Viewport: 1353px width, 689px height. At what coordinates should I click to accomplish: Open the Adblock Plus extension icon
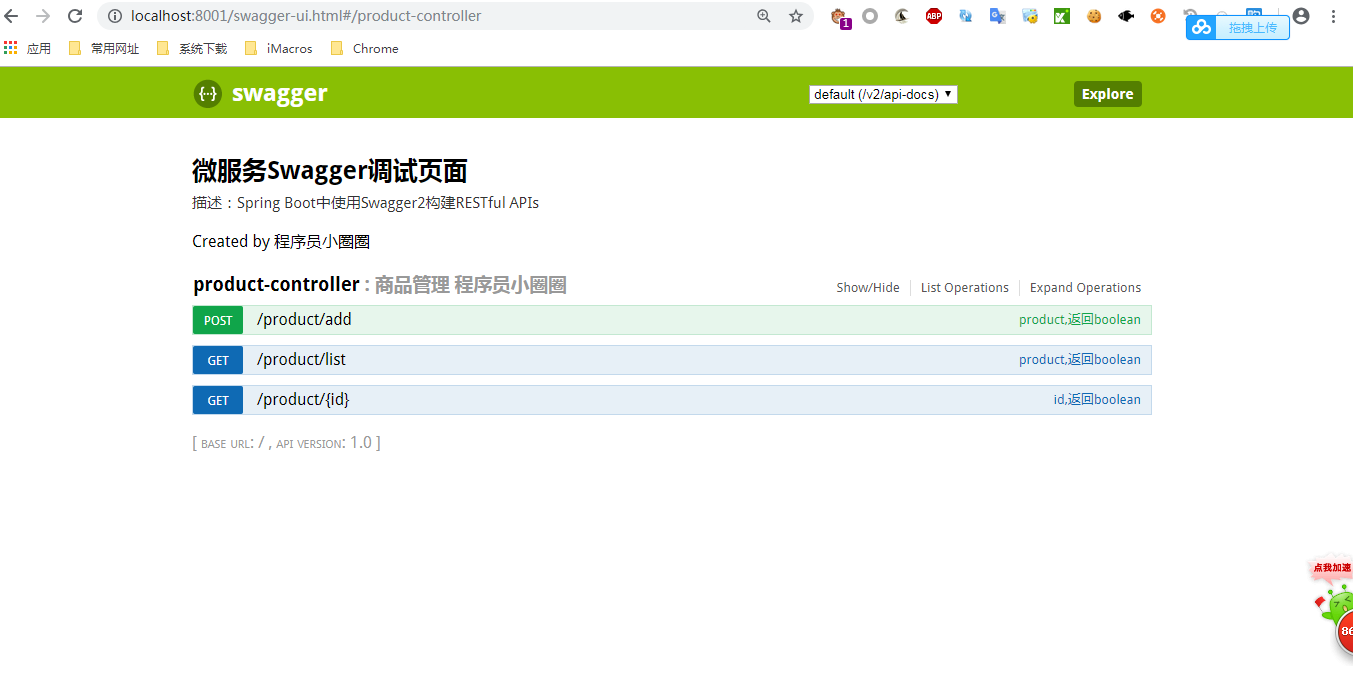pyautogui.click(x=934, y=16)
